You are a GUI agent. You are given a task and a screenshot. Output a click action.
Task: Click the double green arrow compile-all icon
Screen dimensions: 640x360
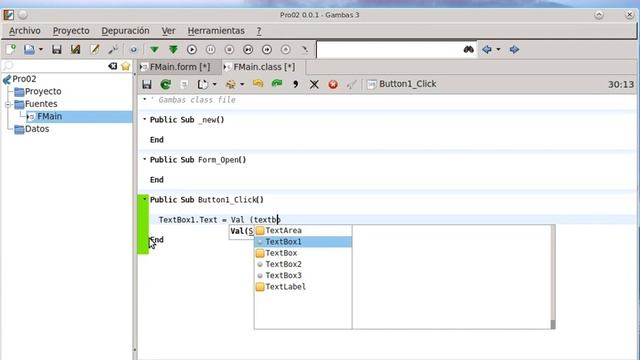click(x=173, y=49)
